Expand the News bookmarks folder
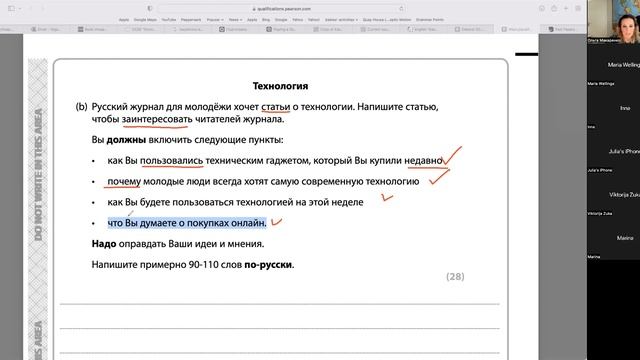The height and width of the screenshot is (360, 640). pyautogui.click(x=235, y=20)
